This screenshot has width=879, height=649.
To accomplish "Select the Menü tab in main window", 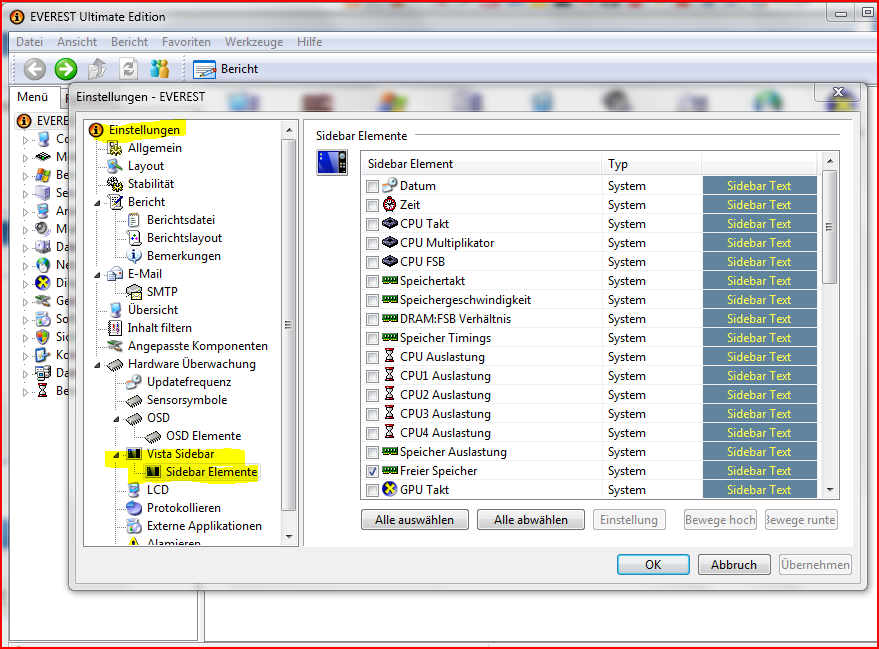I will coord(33,97).
